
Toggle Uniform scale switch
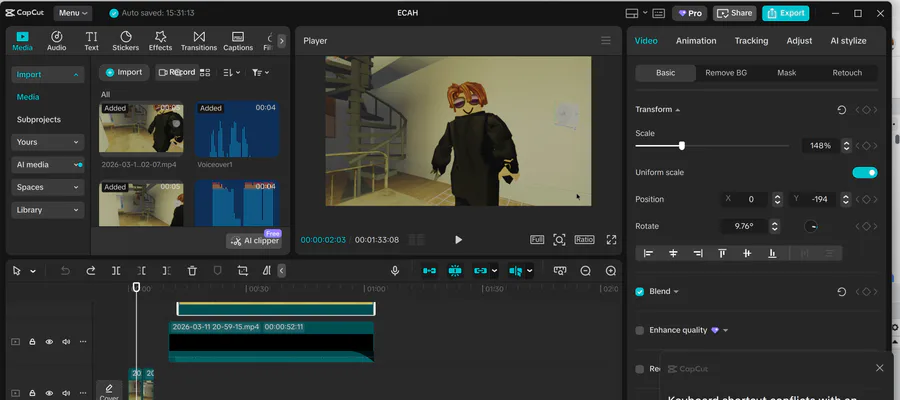coord(864,172)
